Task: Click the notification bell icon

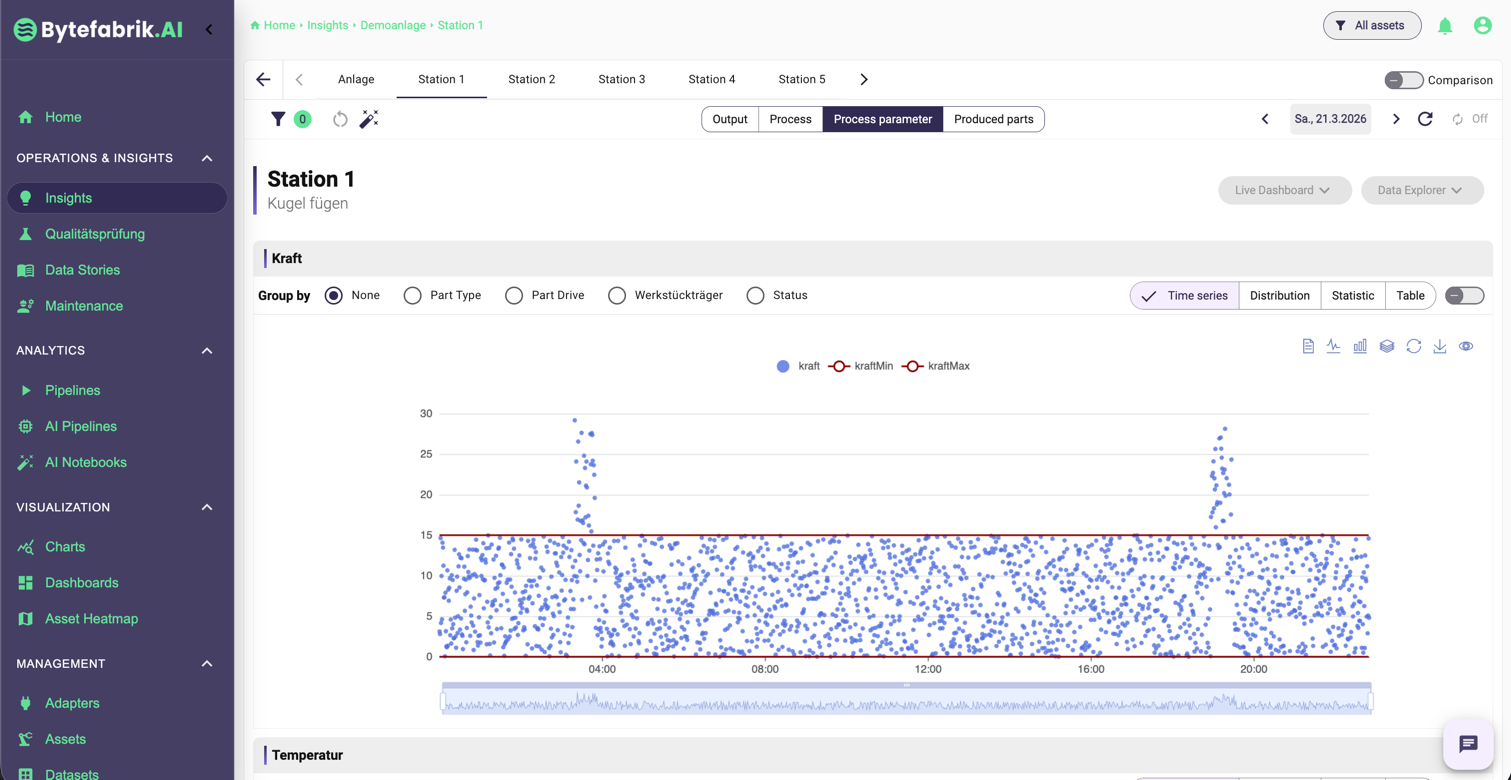Action: tap(1445, 27)
